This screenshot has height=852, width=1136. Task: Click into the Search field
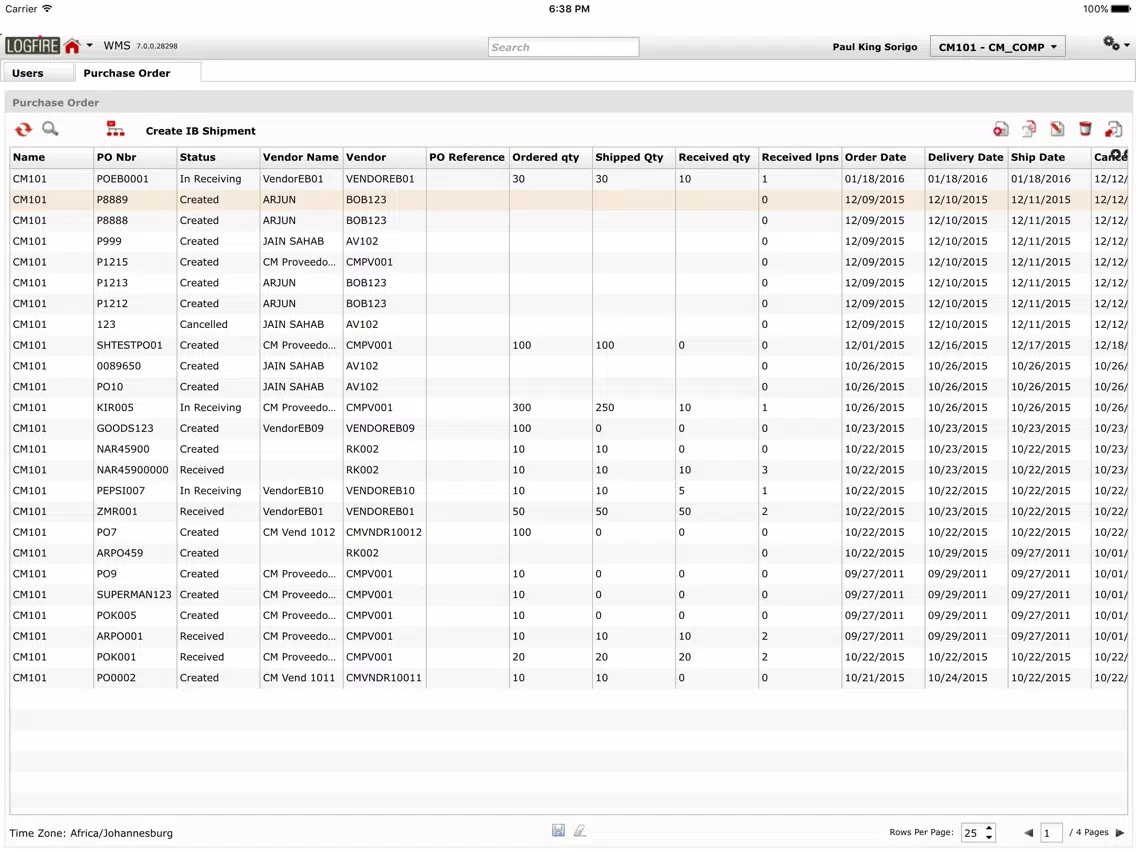563,47
